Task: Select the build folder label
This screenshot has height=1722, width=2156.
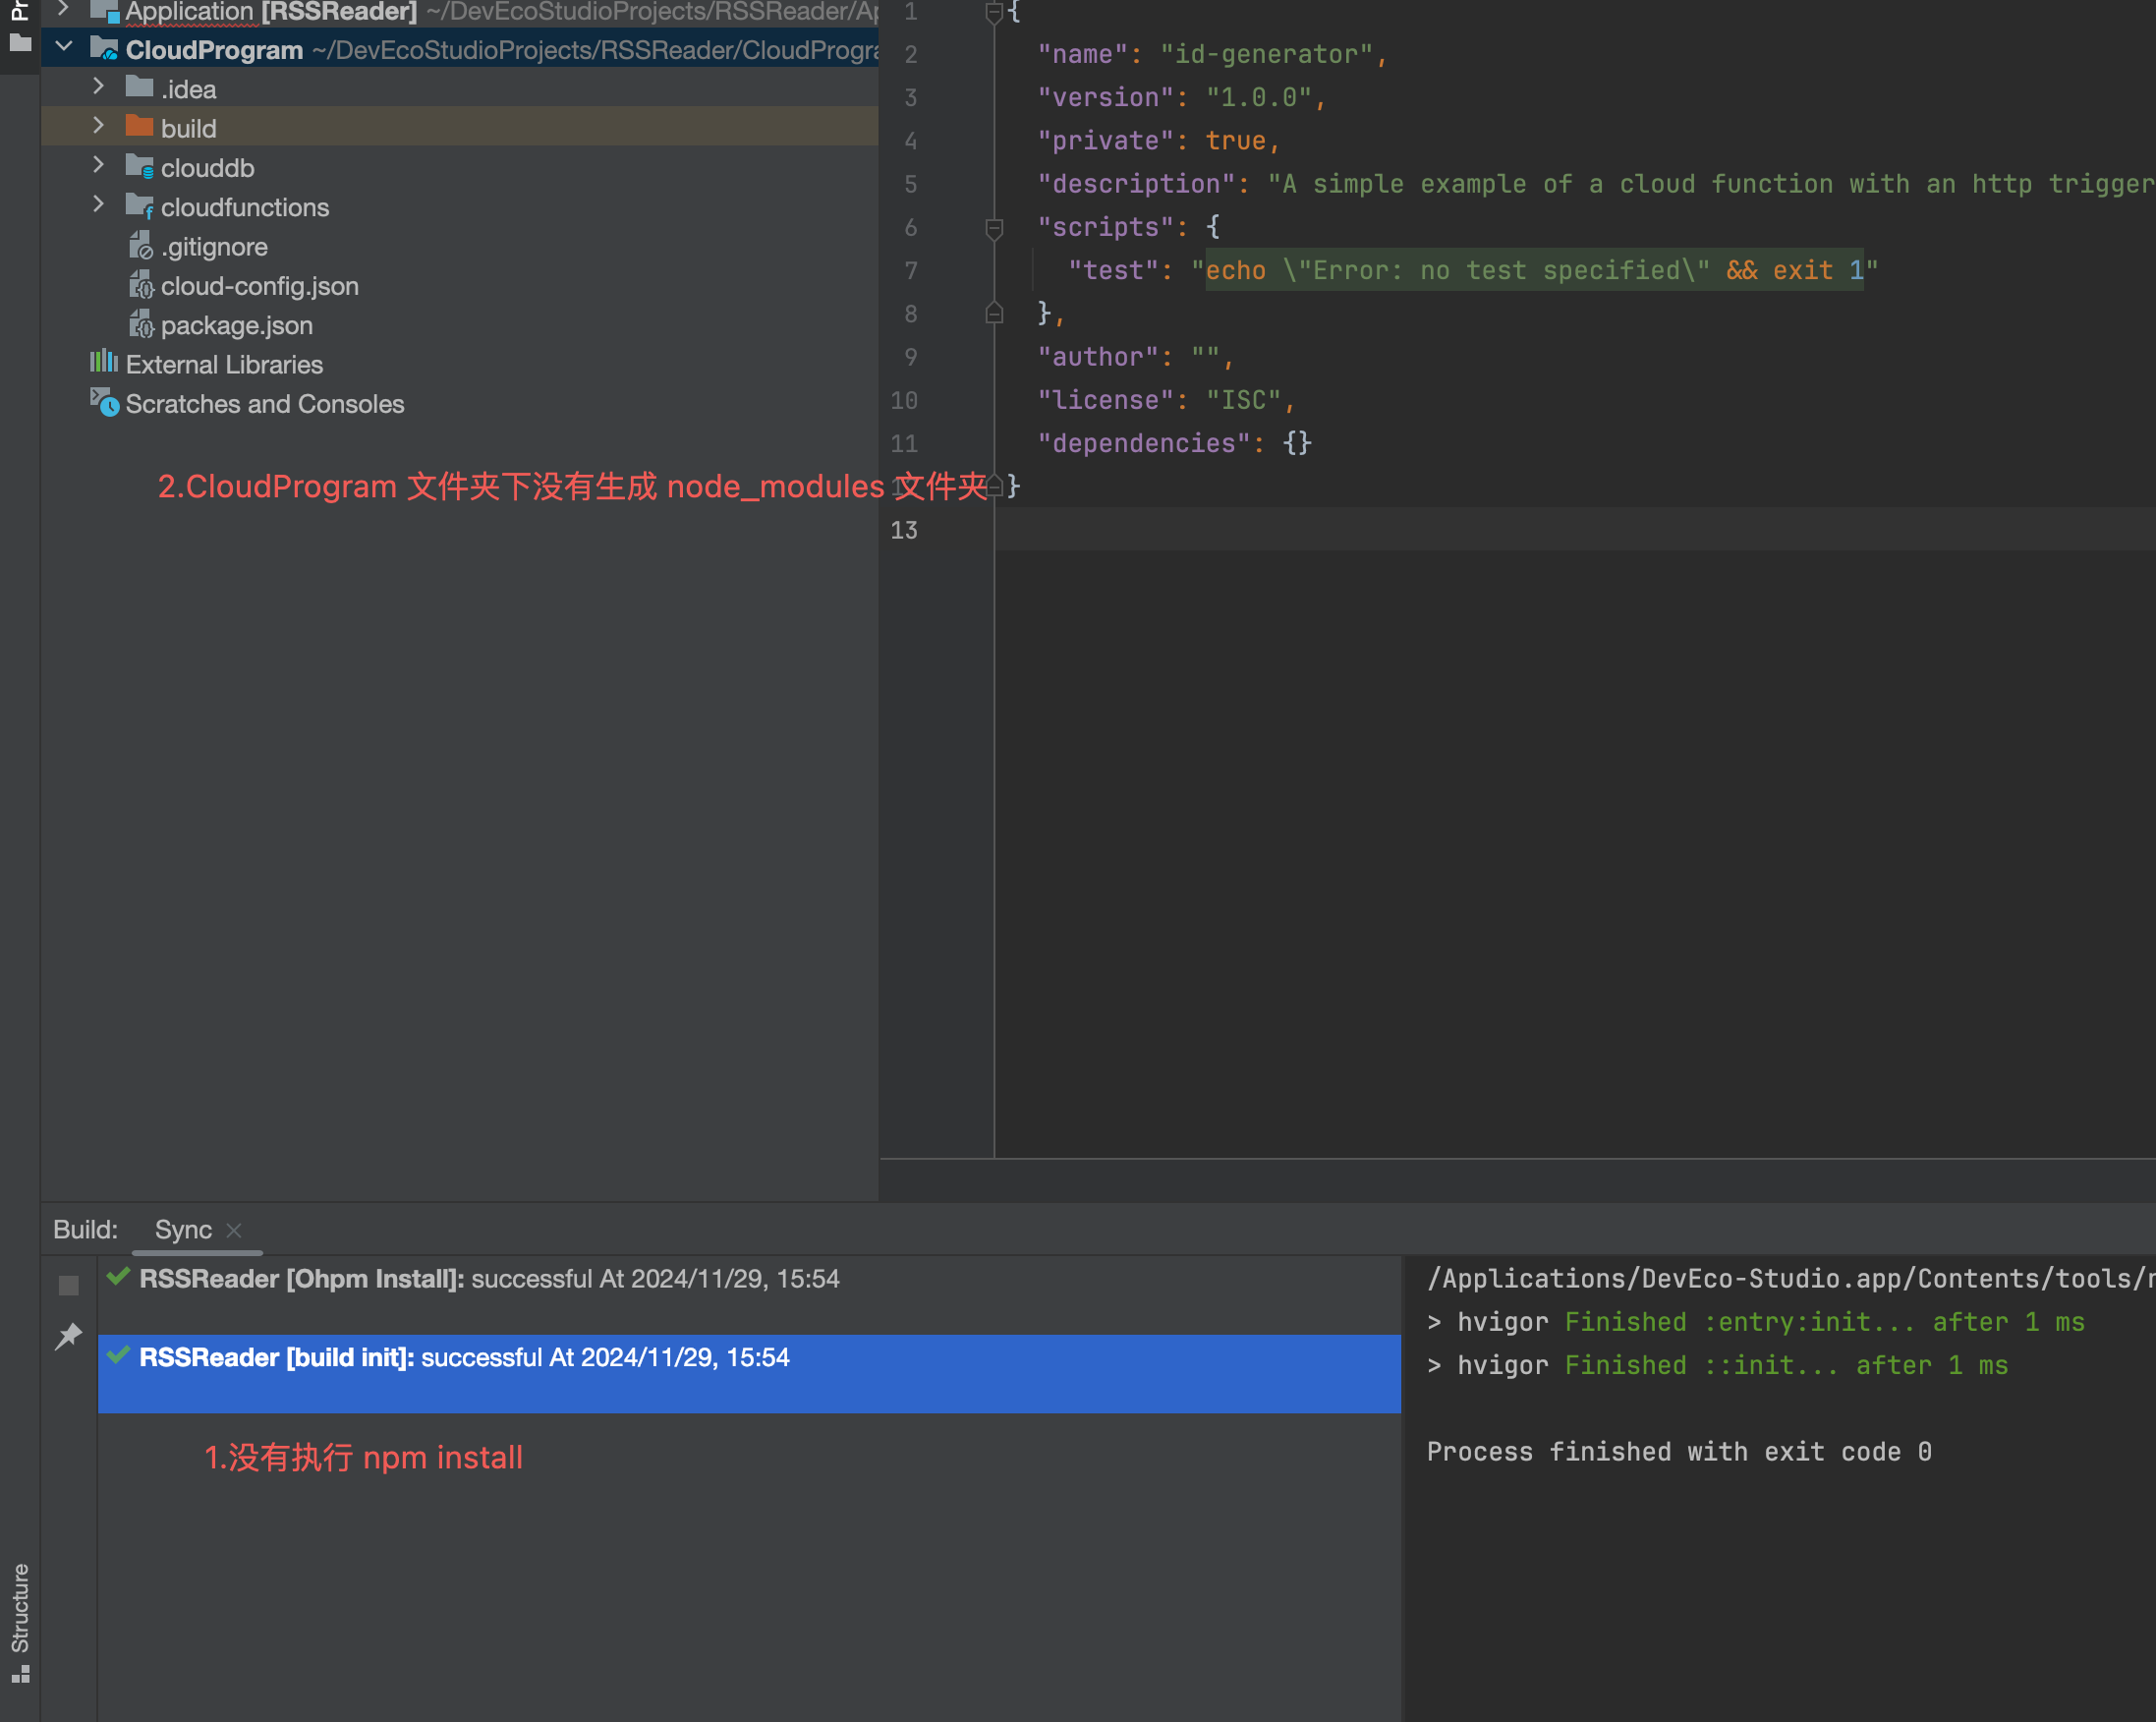Action: tap(188, 128)
